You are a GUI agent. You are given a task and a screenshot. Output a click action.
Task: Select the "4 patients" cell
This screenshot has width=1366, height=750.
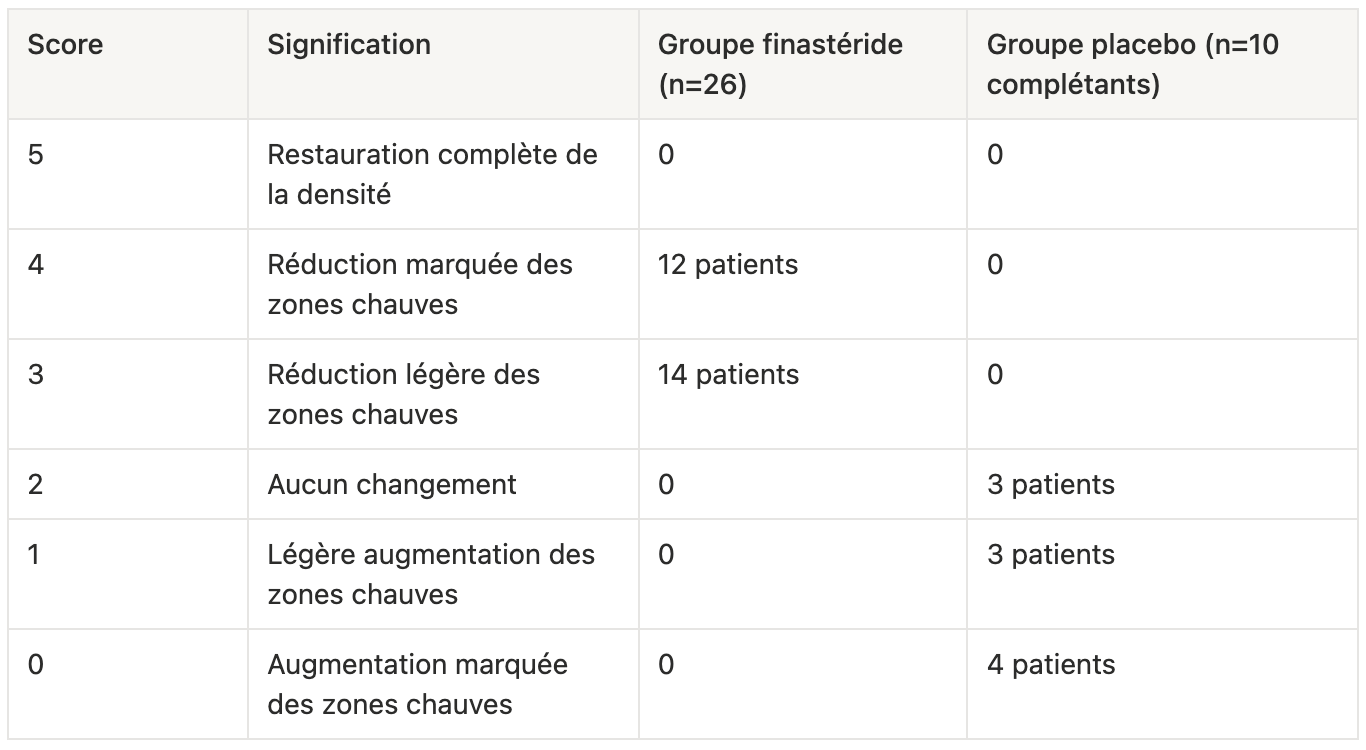coord(1050,665)
